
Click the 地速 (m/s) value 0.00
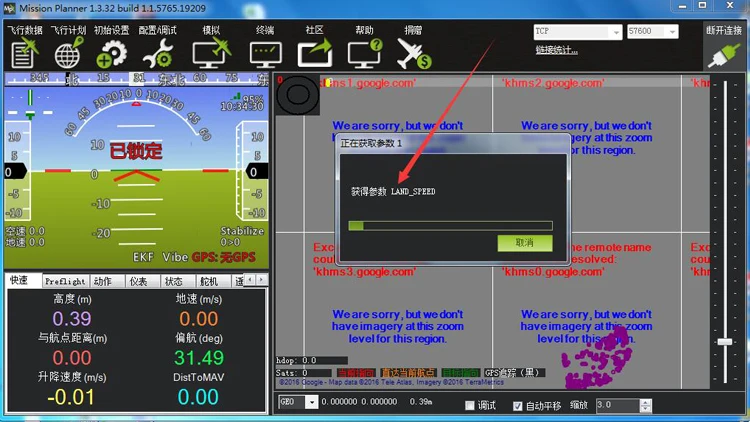point(199,319)
